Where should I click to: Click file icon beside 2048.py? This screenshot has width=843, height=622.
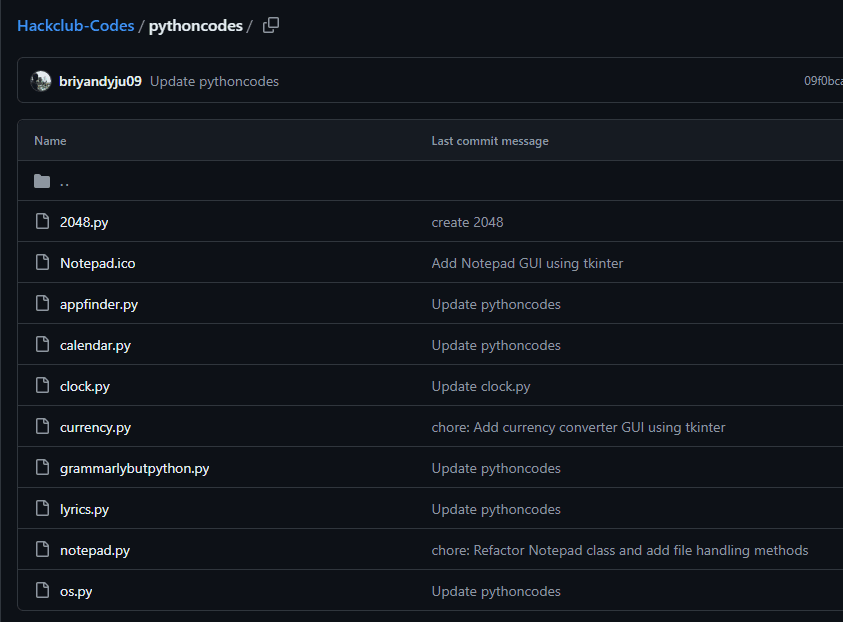click(x=42, y=222)
